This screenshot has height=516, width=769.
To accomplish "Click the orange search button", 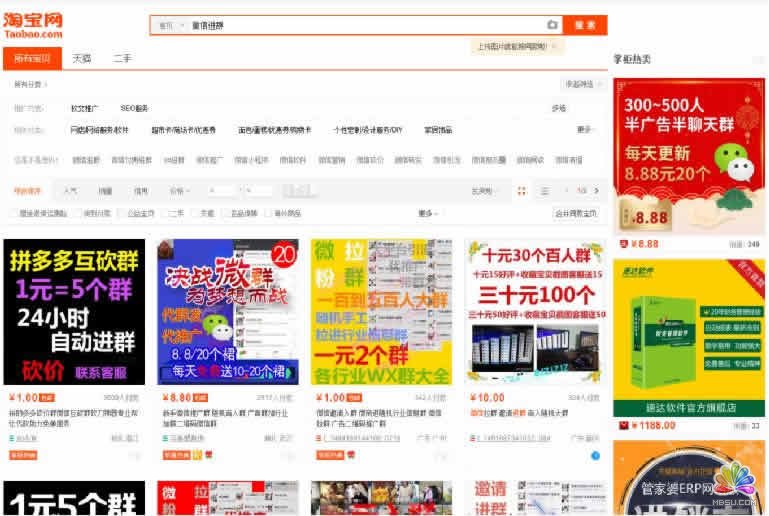I will 584,25.
